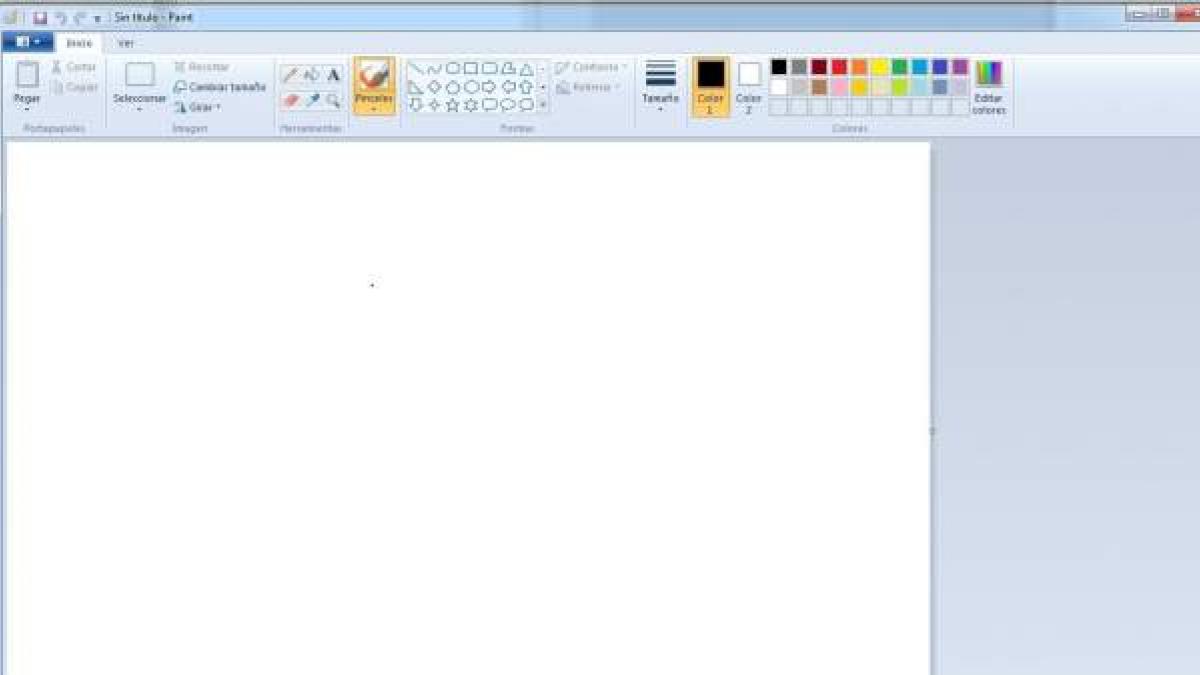Image resolution: width=1200 pixels, height=675 pixels.
Task: Open the blue Paint application menu button
Action: tap(28, 42)
